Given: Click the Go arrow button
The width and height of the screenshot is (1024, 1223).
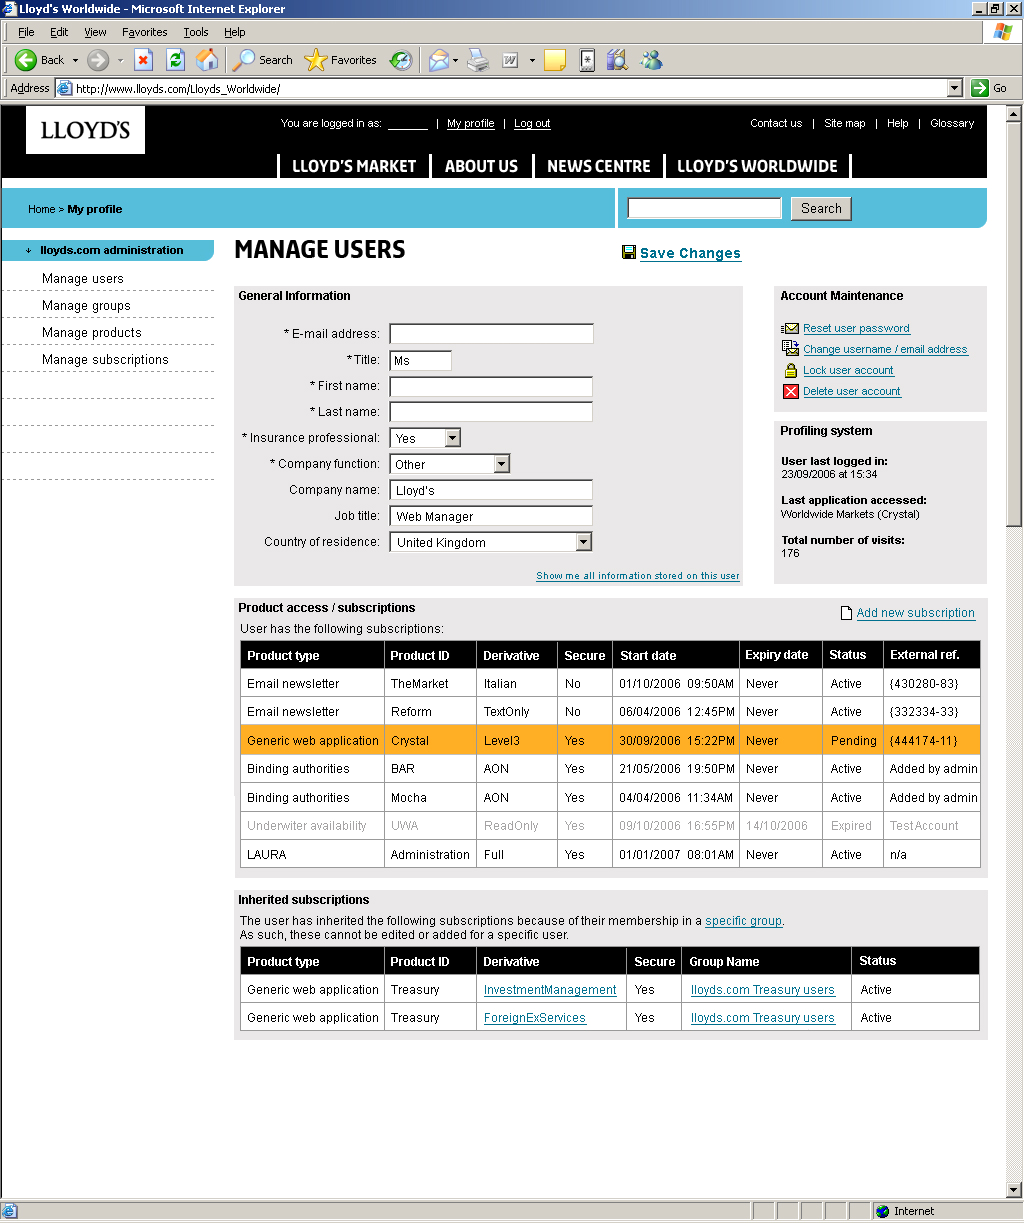Looking at the screenshot, I should (988, 88).
